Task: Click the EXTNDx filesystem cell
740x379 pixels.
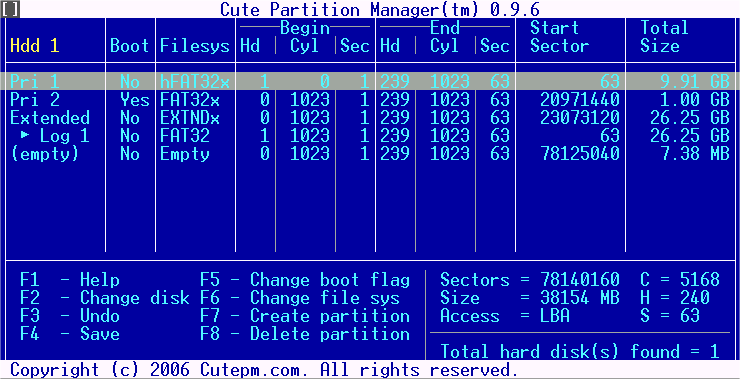Action: tap(190, 118)
